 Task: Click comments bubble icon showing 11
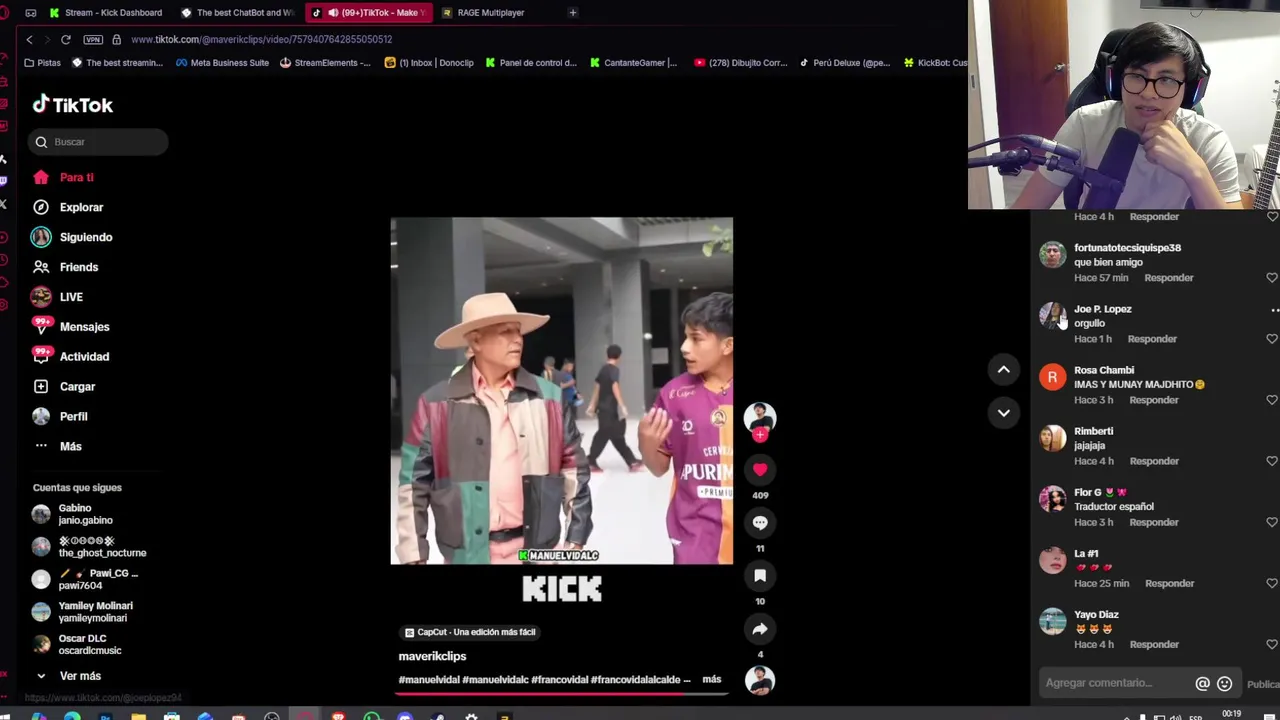pos(760,522)
